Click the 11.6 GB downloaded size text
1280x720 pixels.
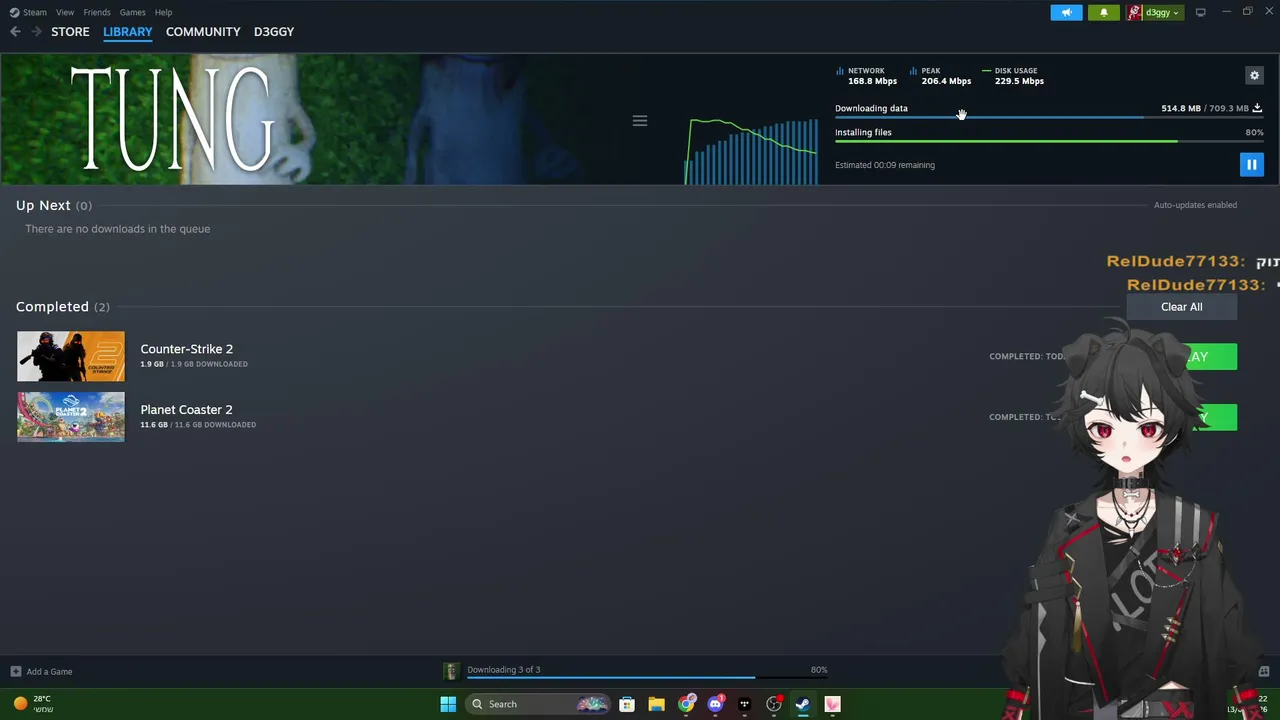point(198,425)
